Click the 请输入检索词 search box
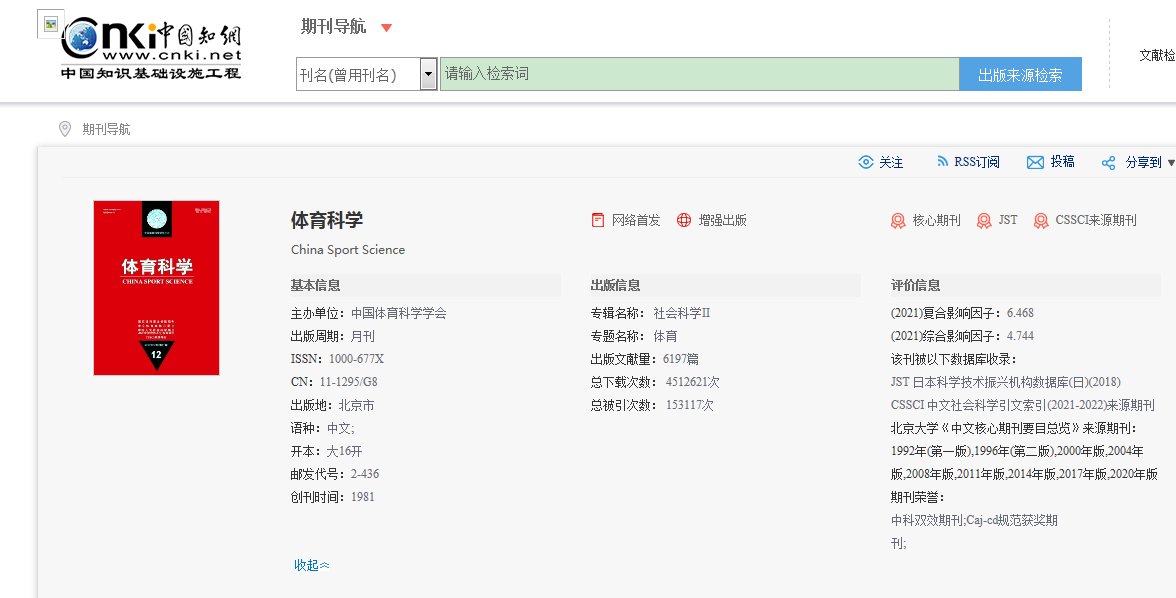The width and height of the screenshot is (1176, 598). 699,74
